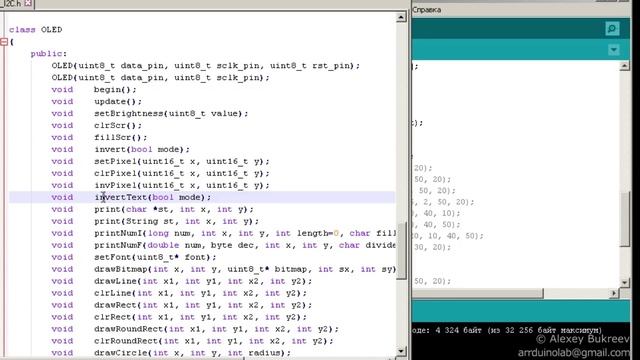Click the Arduino horizontal scroll right arrow
This screenshot has width=640, height=360.
click(x=614, y=293)
